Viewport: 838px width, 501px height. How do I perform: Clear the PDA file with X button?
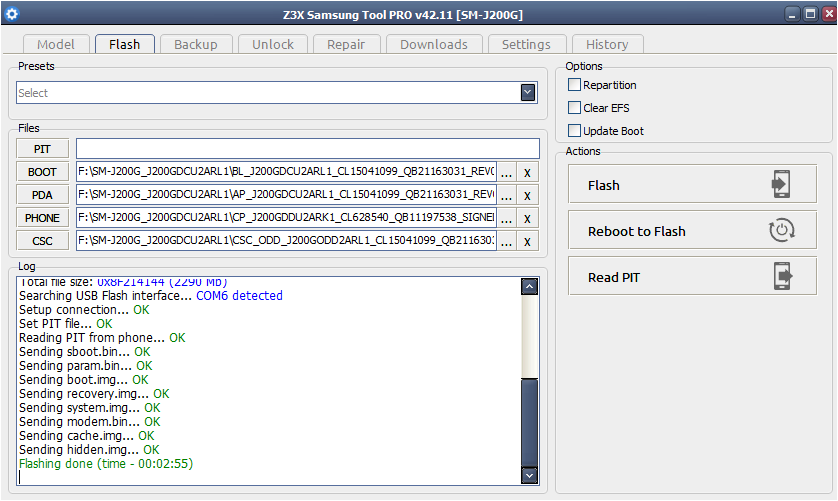point(527,195)
